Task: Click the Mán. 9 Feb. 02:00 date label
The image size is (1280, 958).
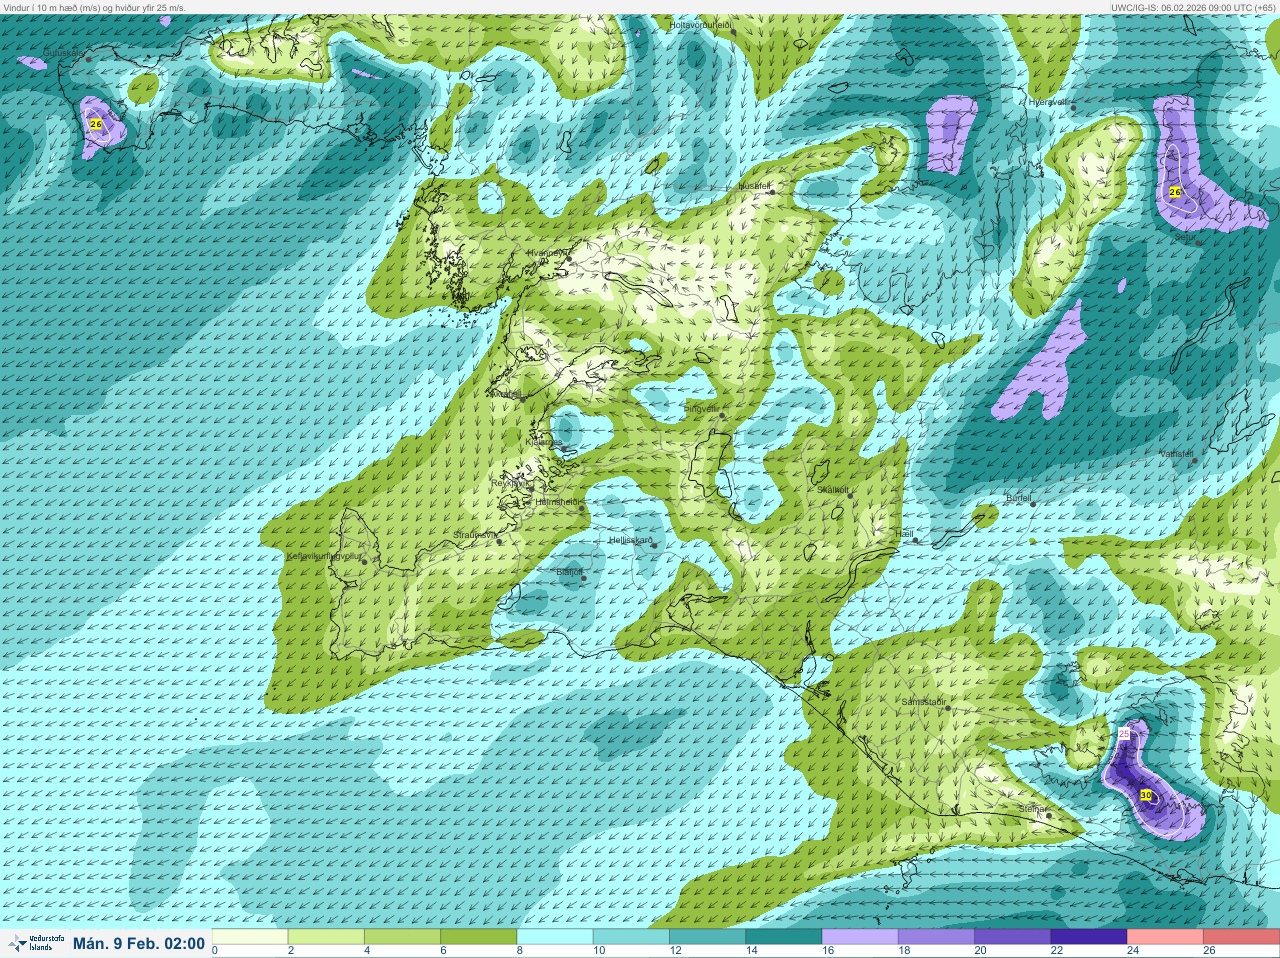Action: click(x=139, y=943)
